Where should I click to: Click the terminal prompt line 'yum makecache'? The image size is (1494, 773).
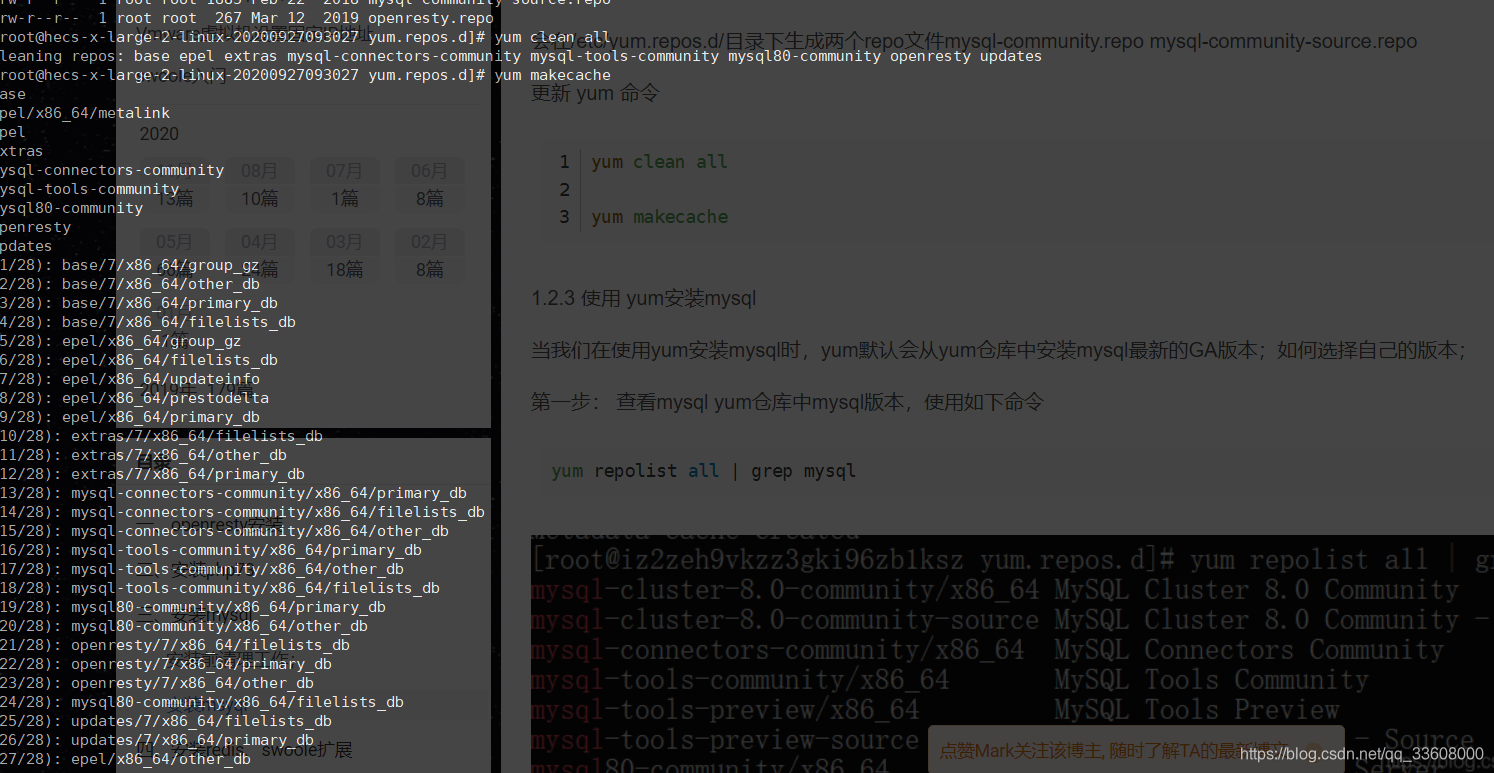pyautogui.click(x=305, y=75)
